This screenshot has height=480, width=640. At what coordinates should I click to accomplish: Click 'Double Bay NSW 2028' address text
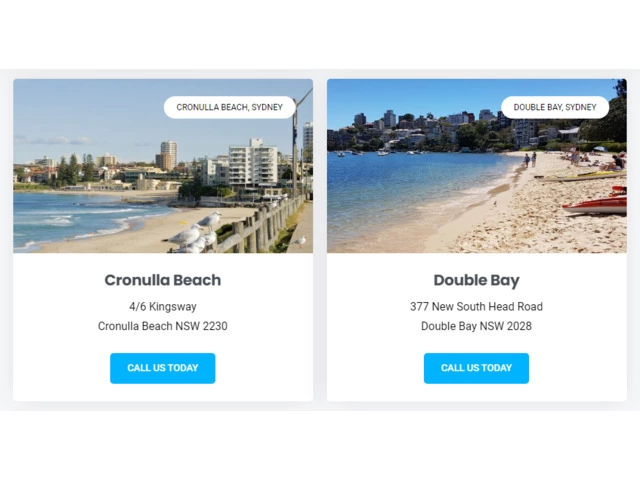tap(476, 326)
